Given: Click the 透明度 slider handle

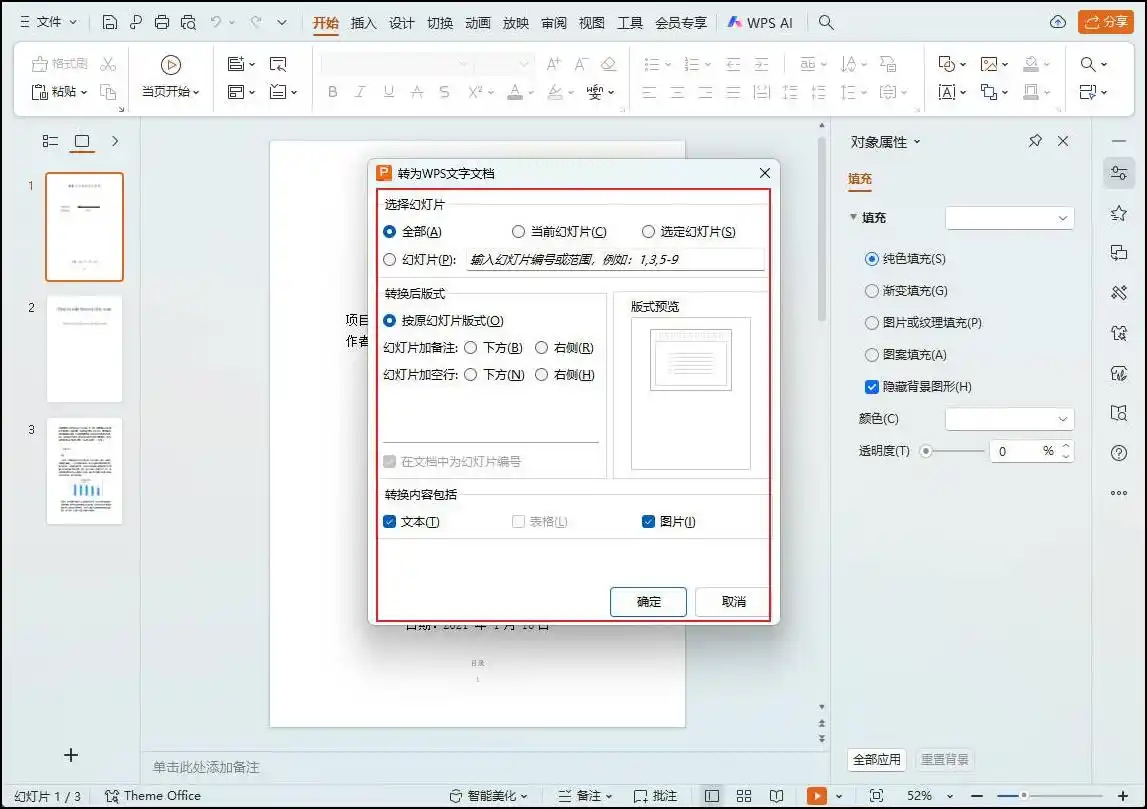Looking at the screenshot, I should point(926,451).
